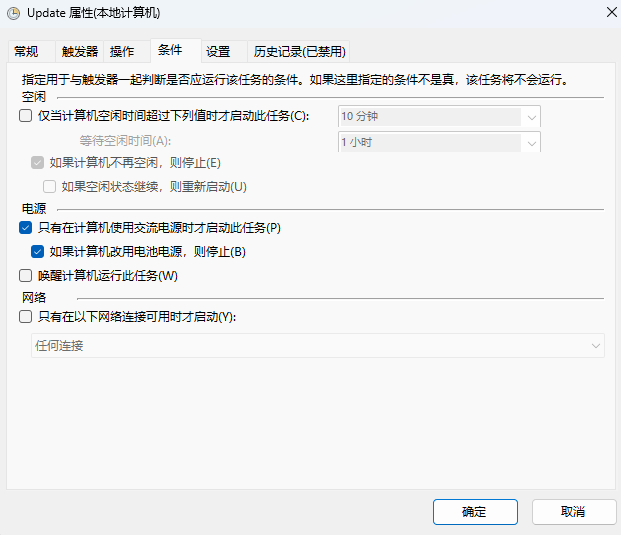View the 历史记录(已禁用) tab

pyautogui.click(x=299, y=51)
